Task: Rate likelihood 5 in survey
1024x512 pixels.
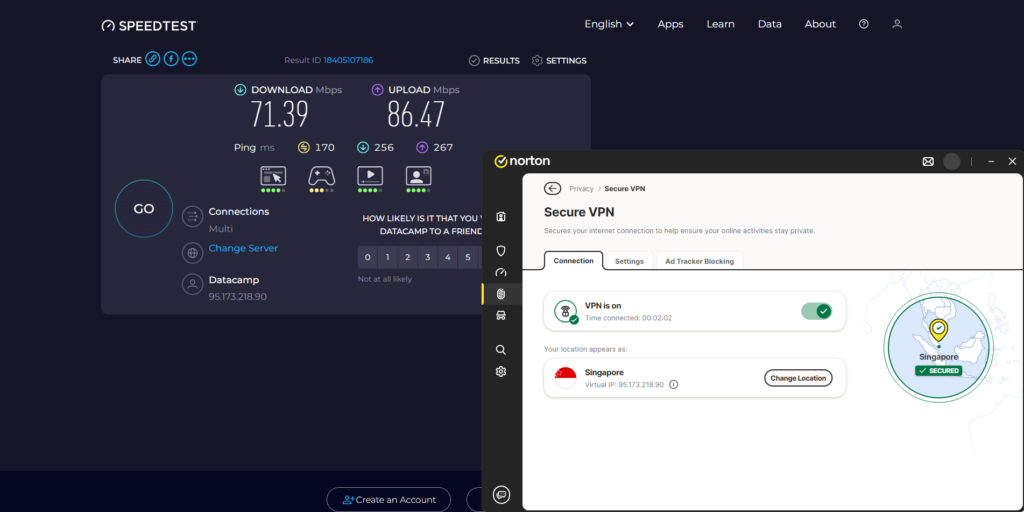Action: tap(468, 257)
